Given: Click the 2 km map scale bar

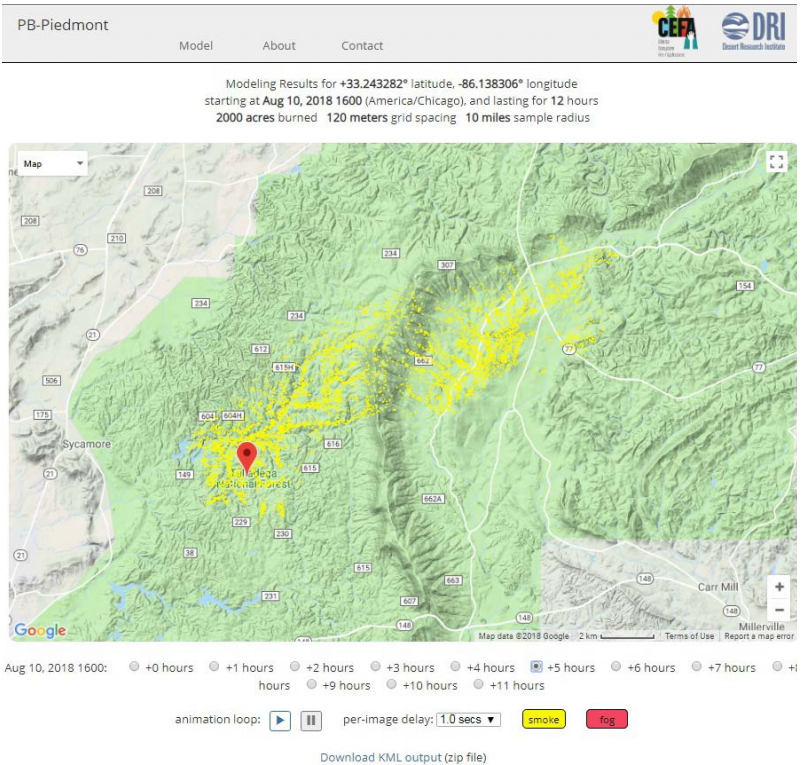Looking at the screenshot, I should point(617,636).
